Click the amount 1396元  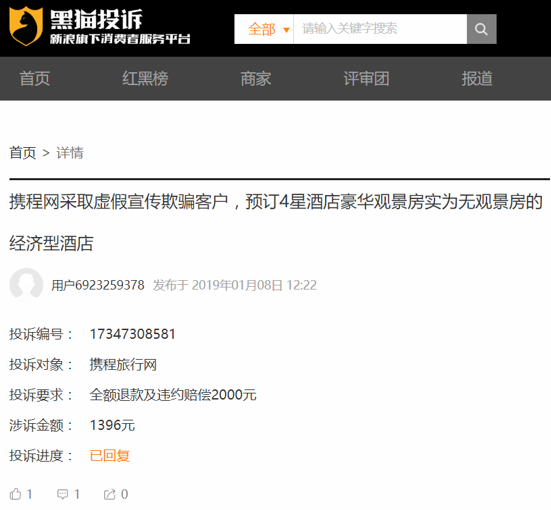(112, 425)
